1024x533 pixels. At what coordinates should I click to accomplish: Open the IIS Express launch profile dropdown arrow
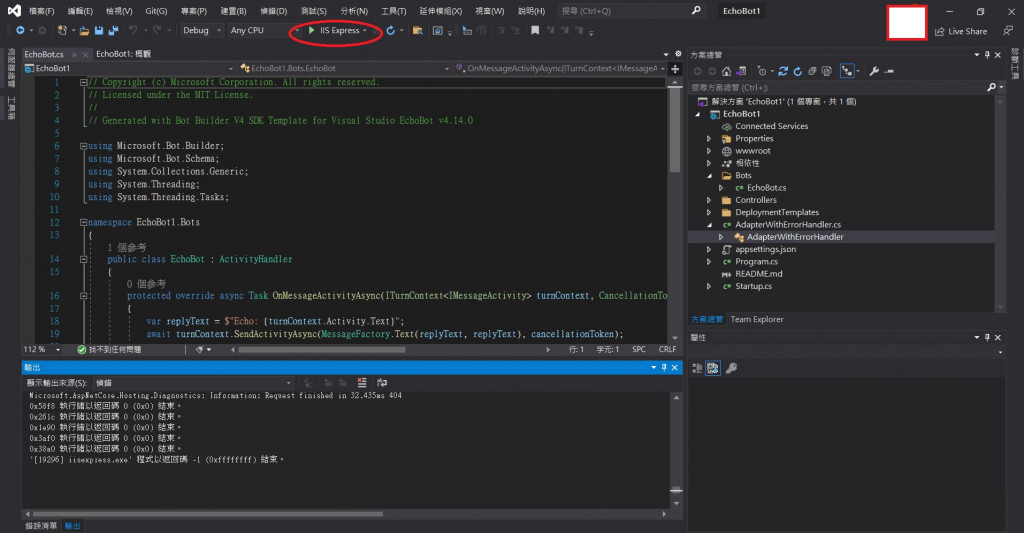[364, 31]
